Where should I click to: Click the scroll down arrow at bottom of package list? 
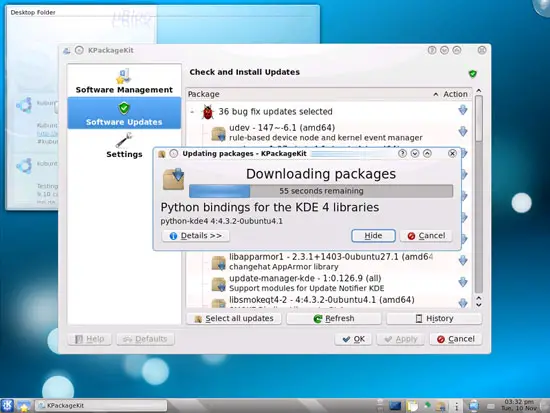479,305
